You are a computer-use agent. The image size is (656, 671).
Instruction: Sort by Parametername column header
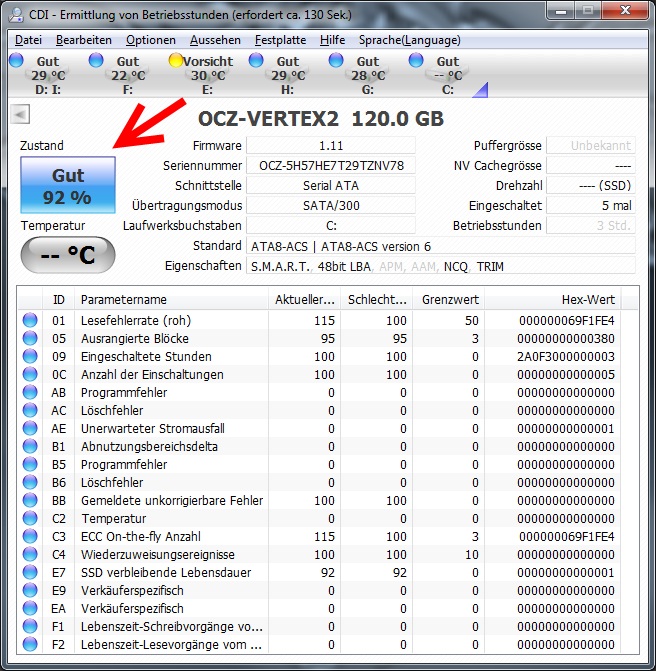tap(171, 300)
